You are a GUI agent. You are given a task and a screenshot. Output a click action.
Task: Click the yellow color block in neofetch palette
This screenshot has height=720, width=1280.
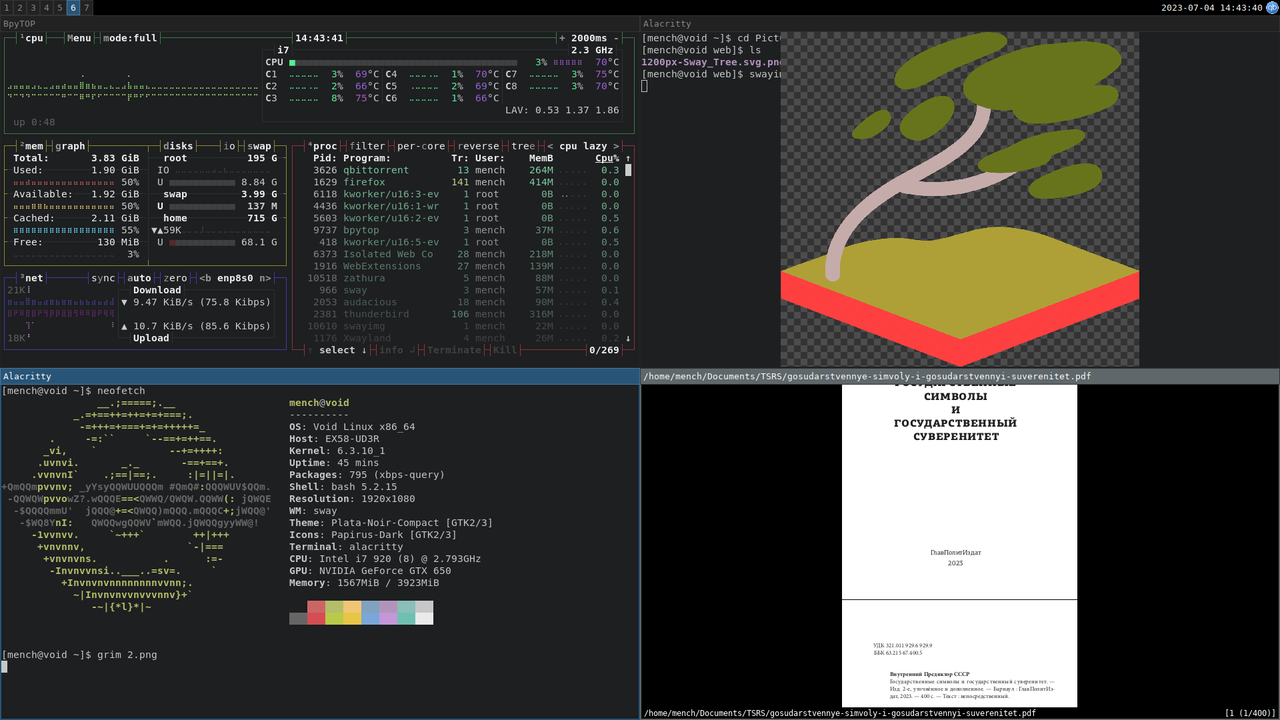click(x=352, y=612)
